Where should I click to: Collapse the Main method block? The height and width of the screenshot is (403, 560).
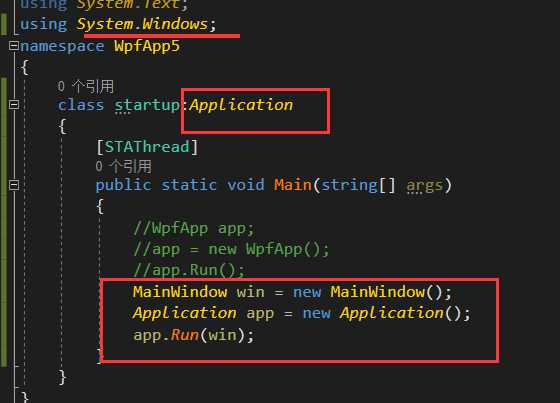click(x=14, y=185)
